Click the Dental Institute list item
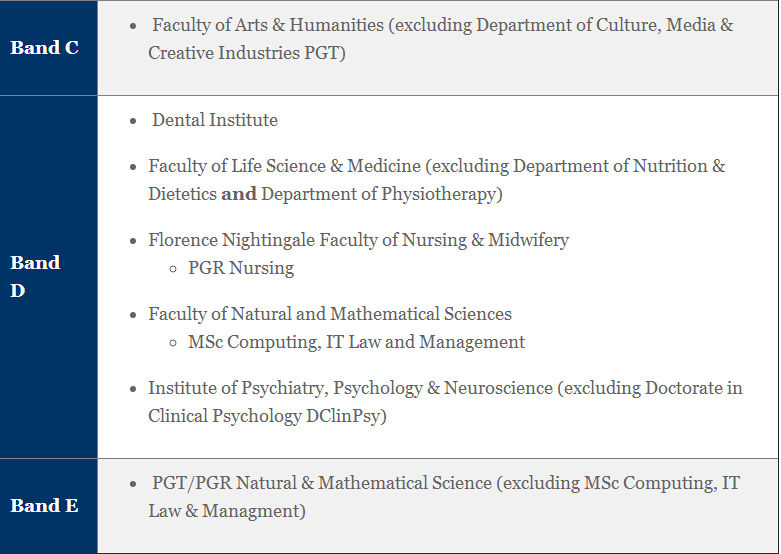The height and width of the screenshot is (554, 781). point(215,120)
